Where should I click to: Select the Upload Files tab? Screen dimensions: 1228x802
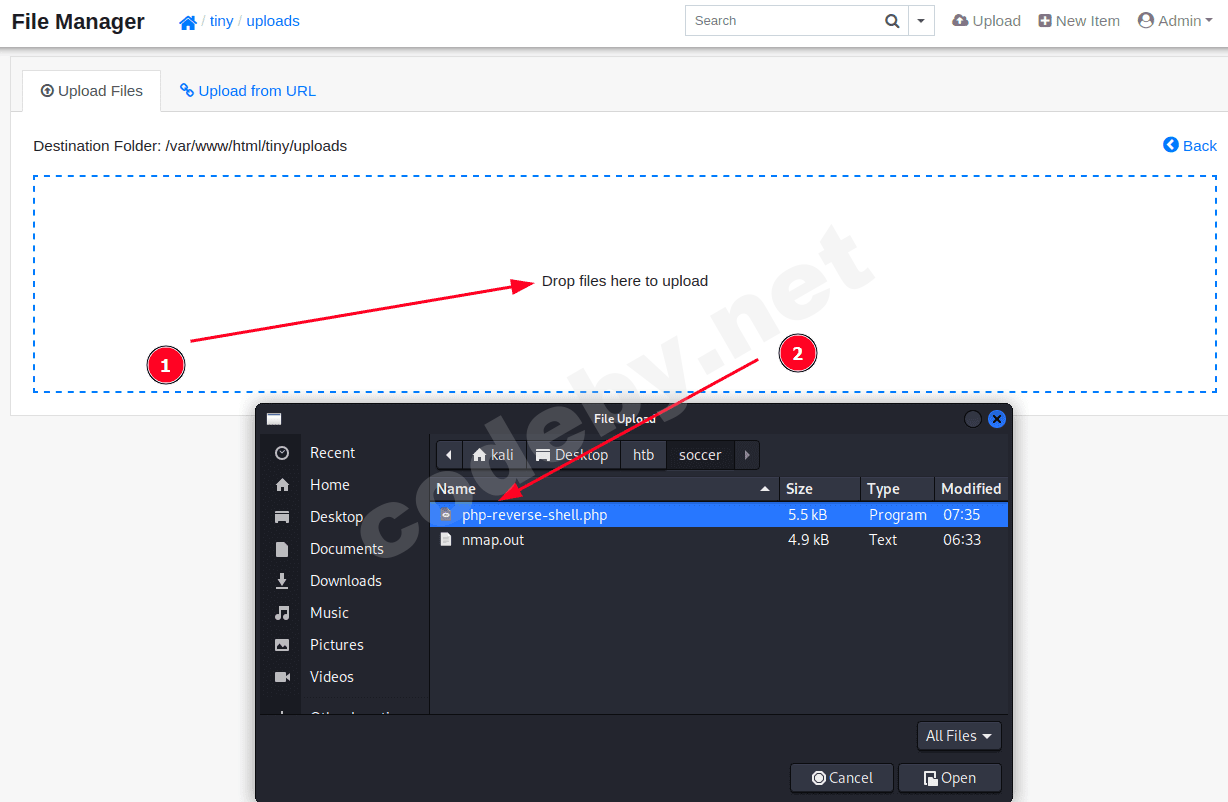tap(91, 91)
